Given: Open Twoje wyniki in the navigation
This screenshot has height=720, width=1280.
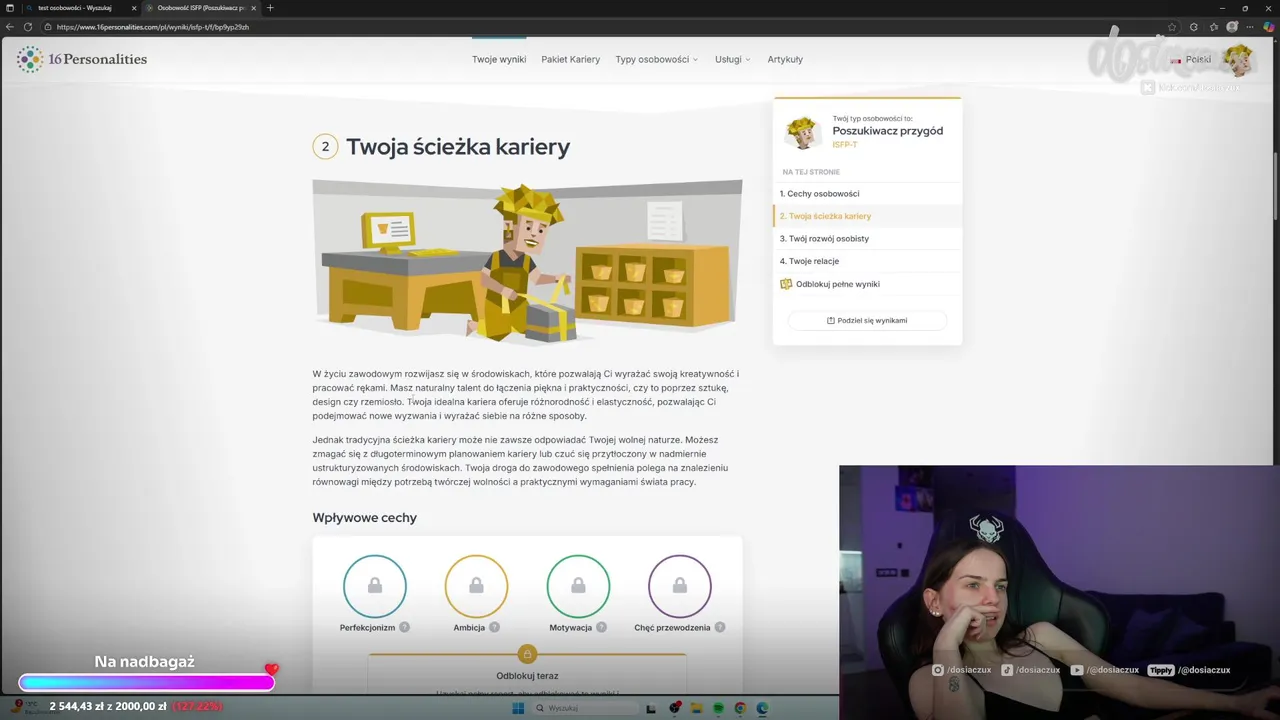Looking at the screenshot, I should pos(499,59).
